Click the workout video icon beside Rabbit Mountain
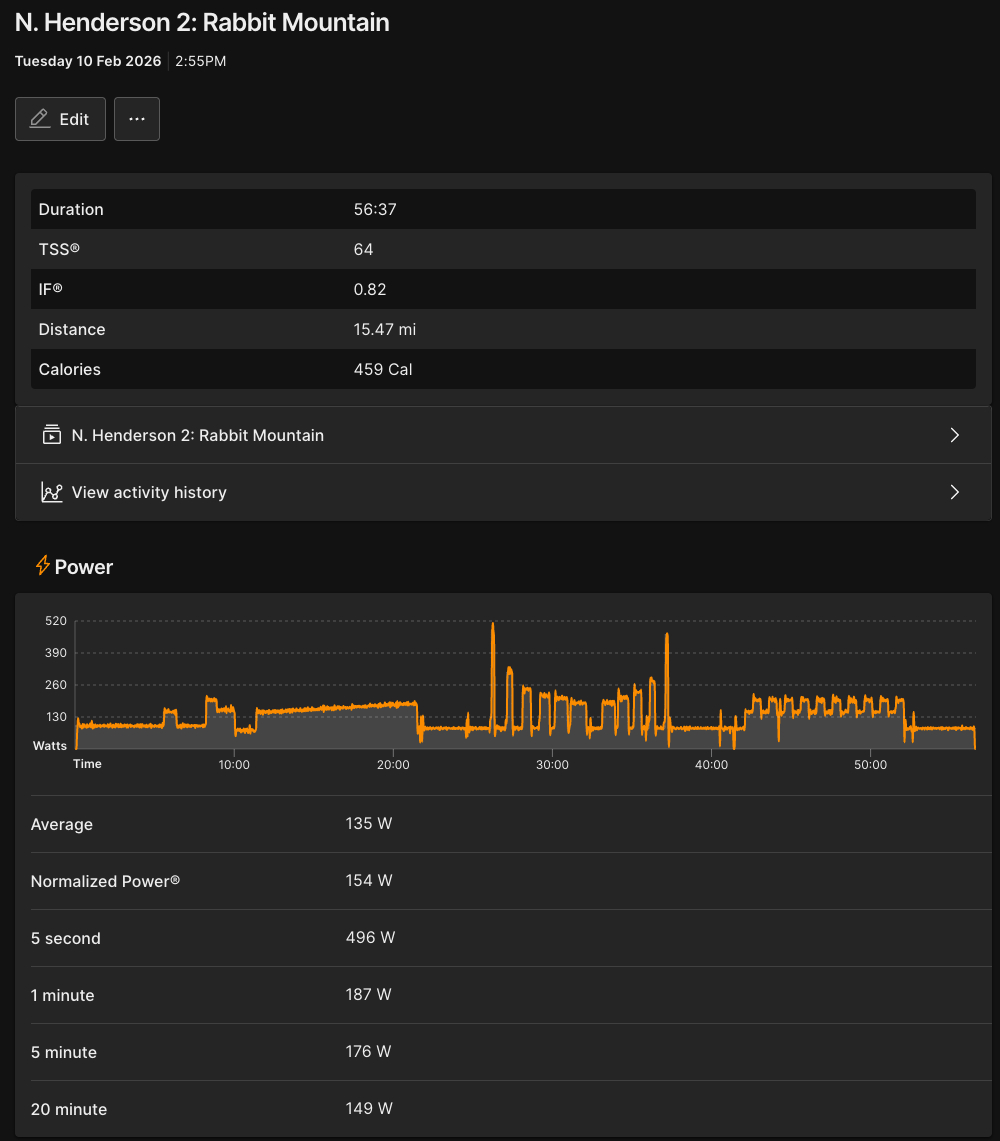This screenshot has width=1000, height=1141. tap(51, 435)
